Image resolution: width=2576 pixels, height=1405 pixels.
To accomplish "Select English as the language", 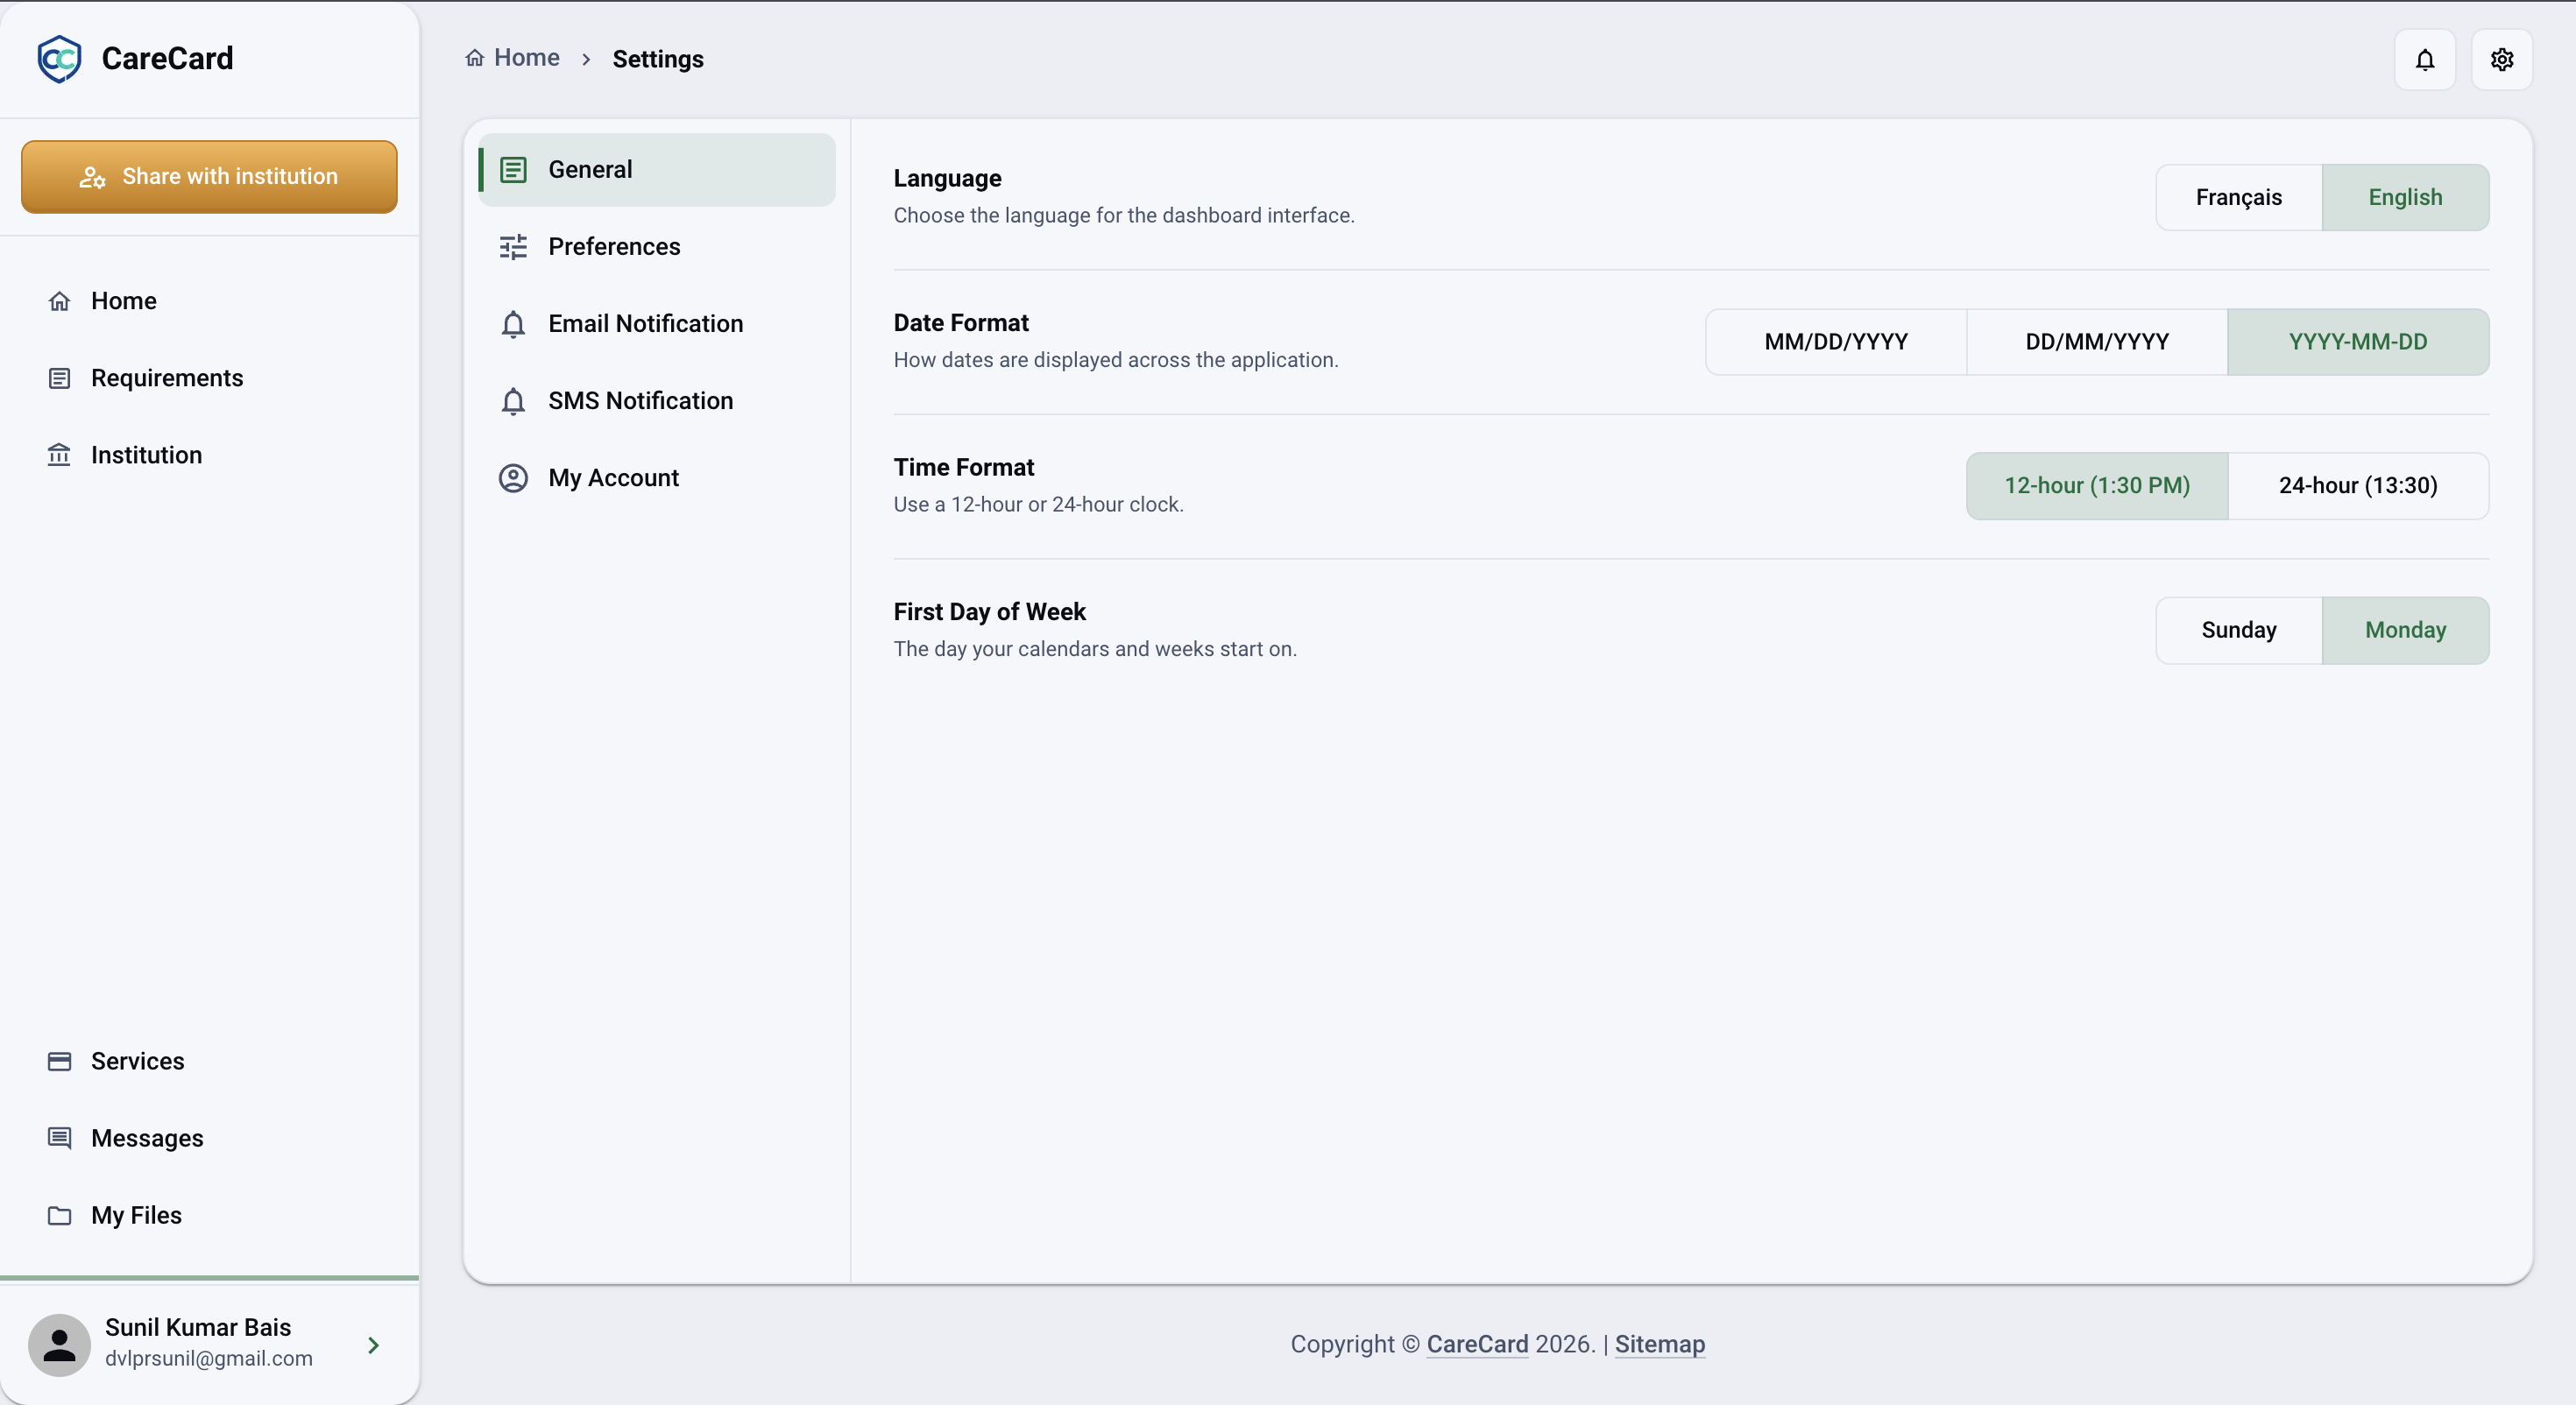I will coord(2405,198).
